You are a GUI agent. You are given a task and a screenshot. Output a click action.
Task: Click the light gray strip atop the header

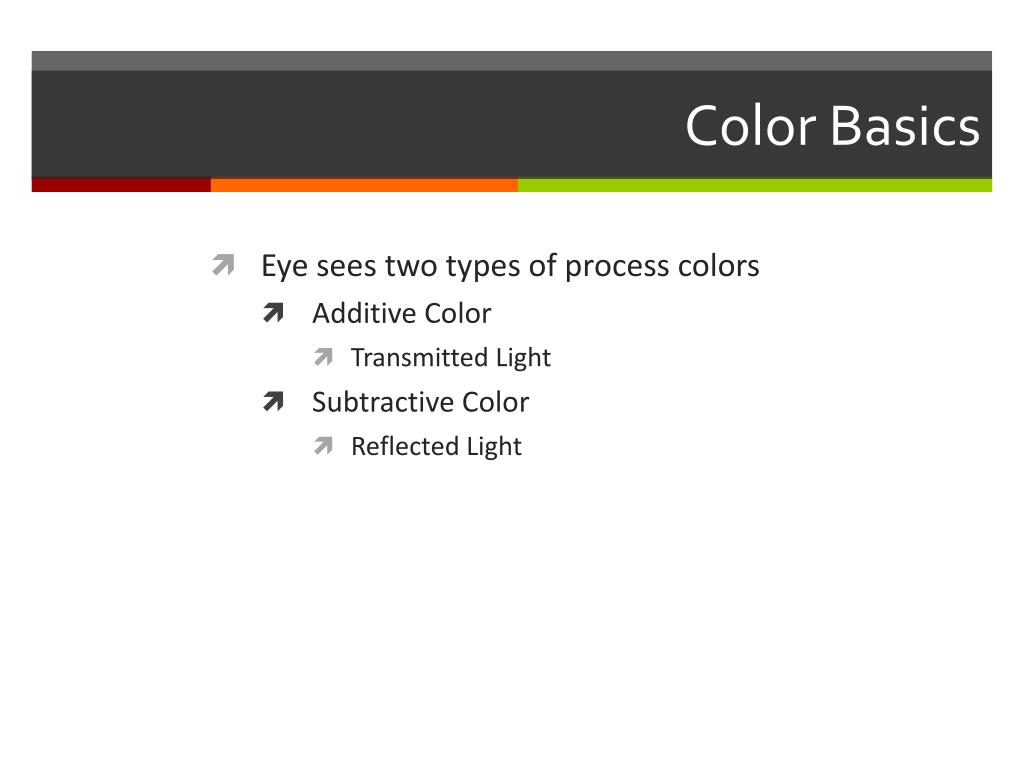pyautogui.click(x=511, y=61)
